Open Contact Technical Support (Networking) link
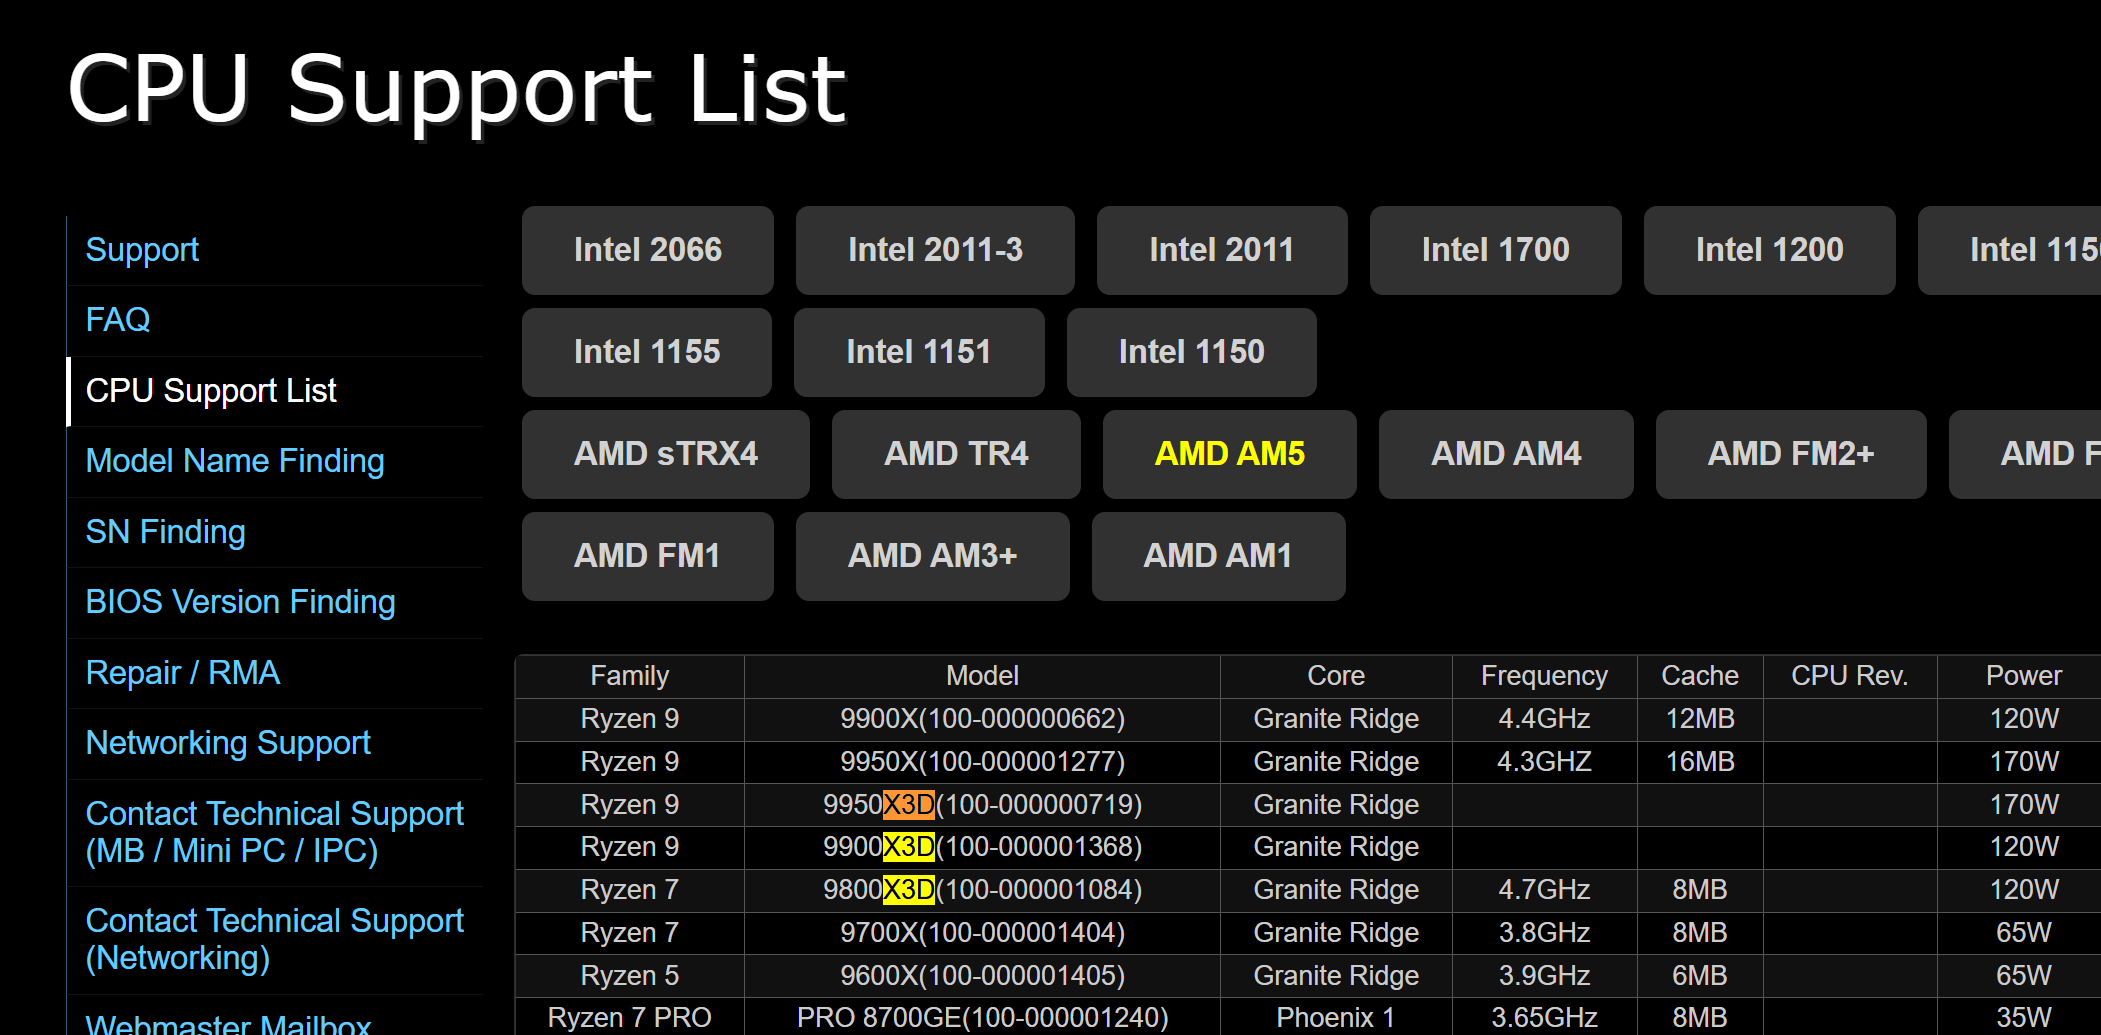2101x1035 pixels. [x=274, y=939]
